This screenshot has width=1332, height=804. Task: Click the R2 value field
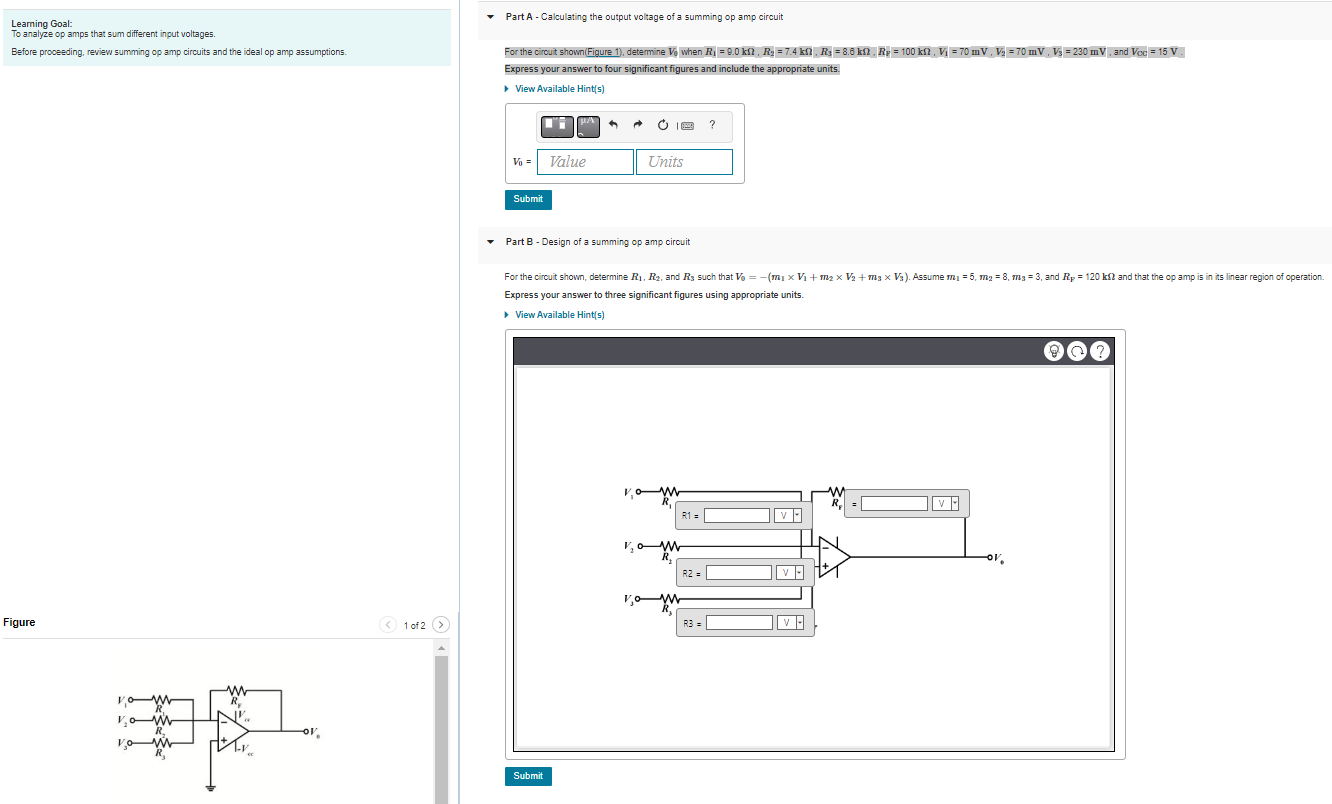[x=739, y=573]
